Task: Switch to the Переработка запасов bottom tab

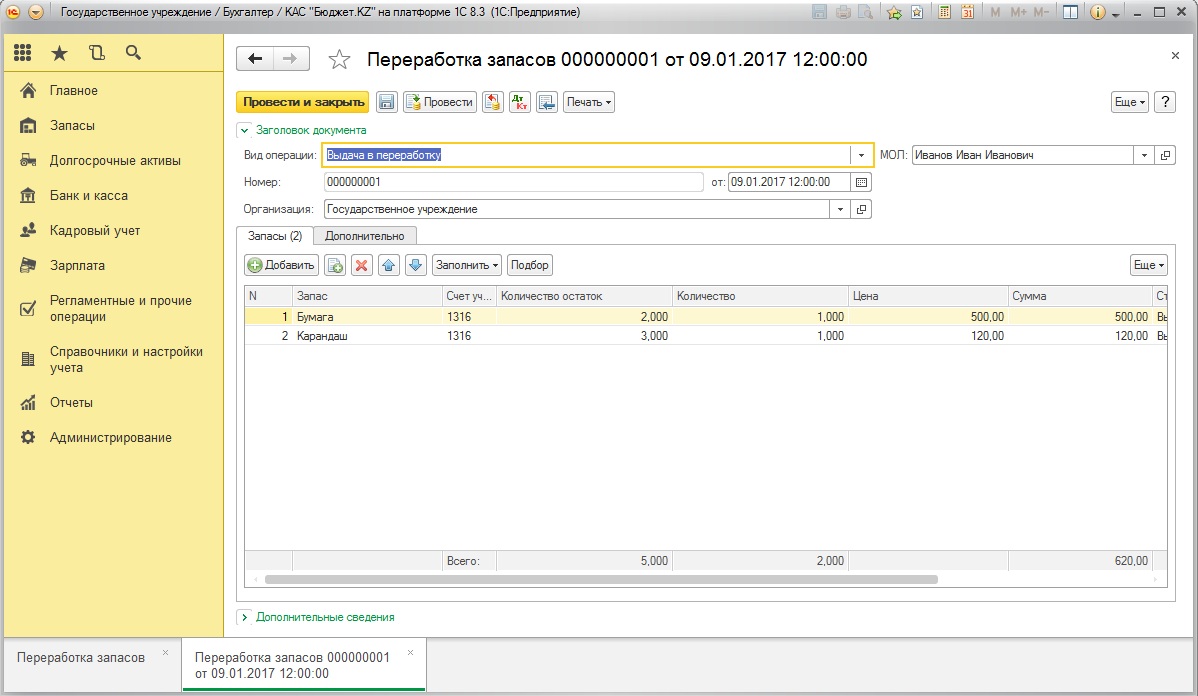Action: [x=81, y=657]
